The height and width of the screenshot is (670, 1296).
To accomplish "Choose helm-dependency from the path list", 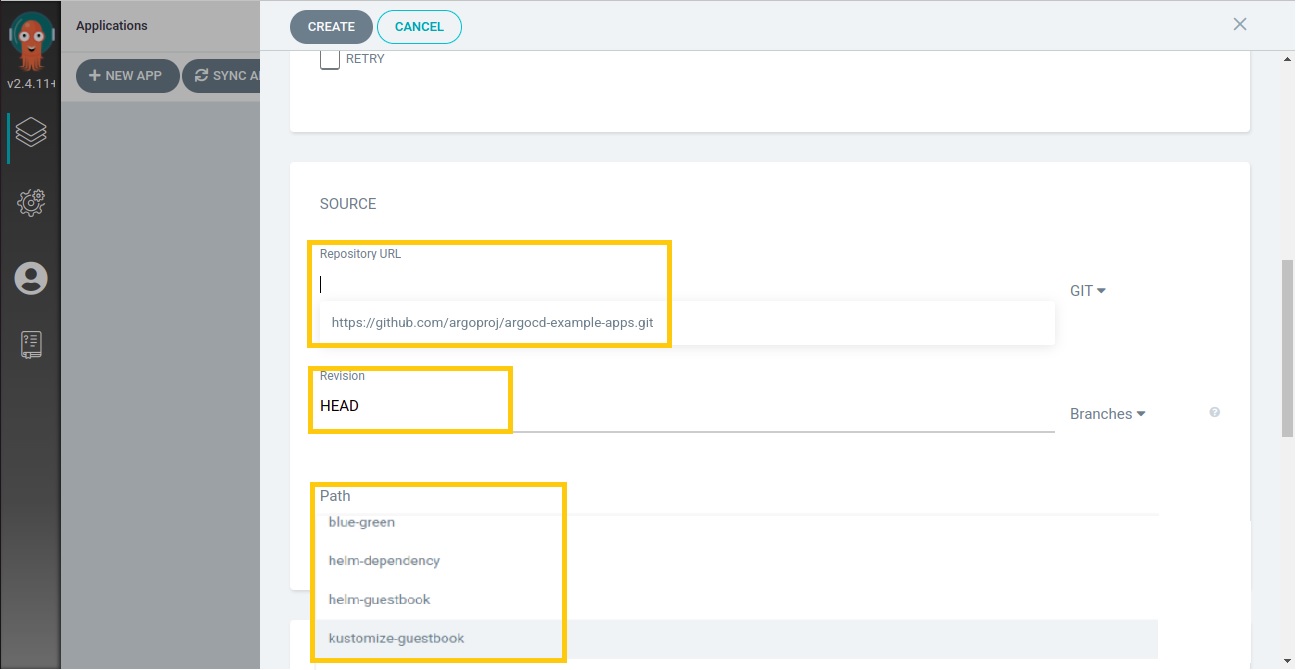I will pyautogui.click(x=384, y=561).
